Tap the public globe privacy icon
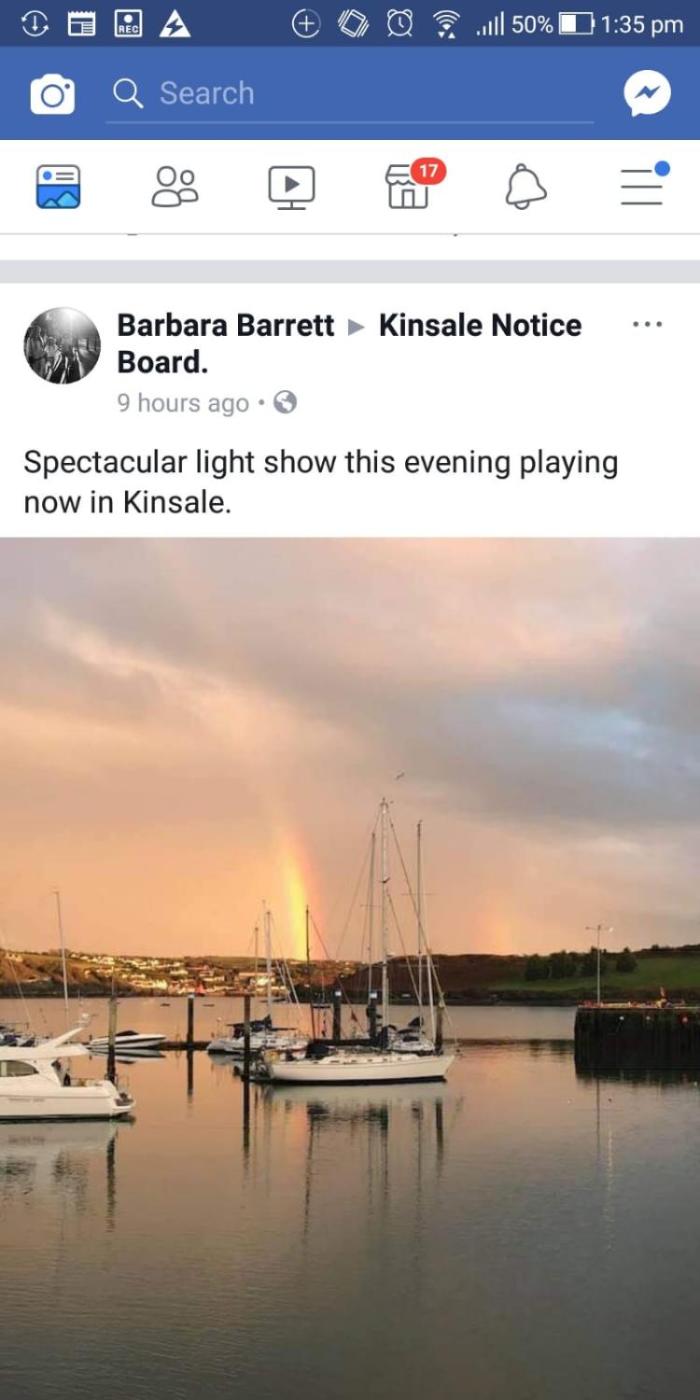 (x=285, y=402)
